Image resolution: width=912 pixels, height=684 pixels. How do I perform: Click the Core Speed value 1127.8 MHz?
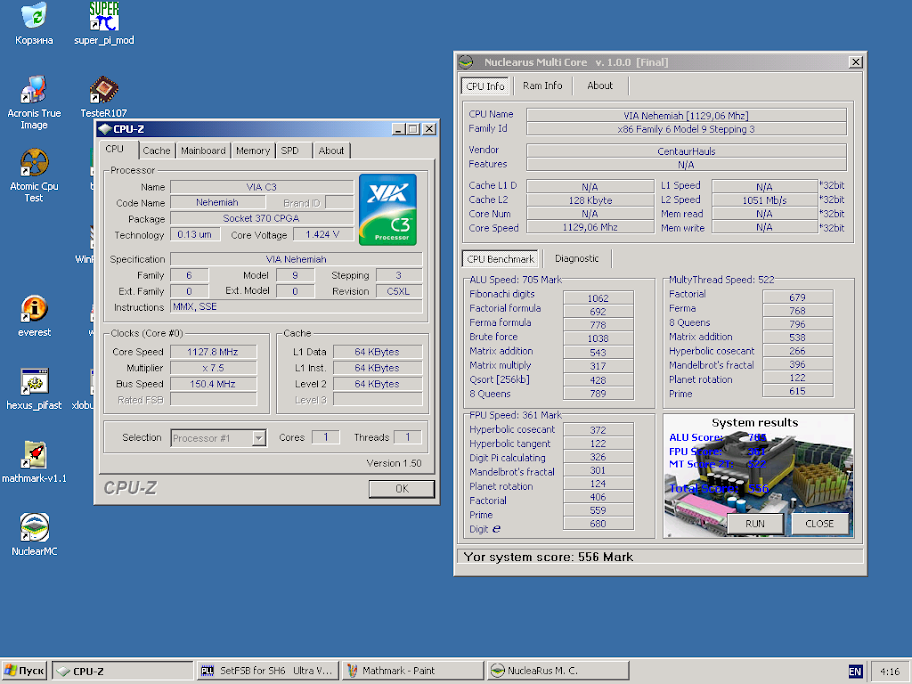(x=213, y=351)
